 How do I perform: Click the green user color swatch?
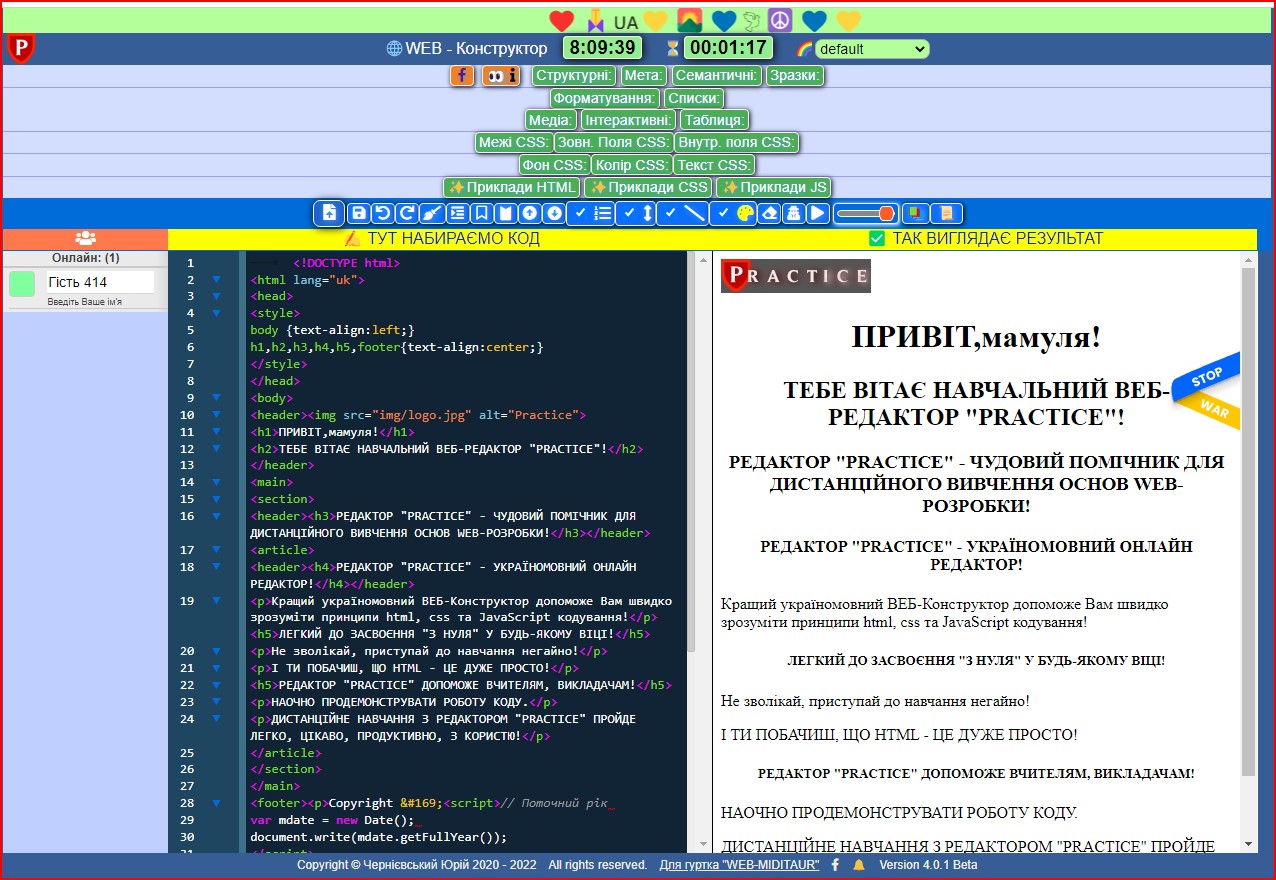(22, 283)
